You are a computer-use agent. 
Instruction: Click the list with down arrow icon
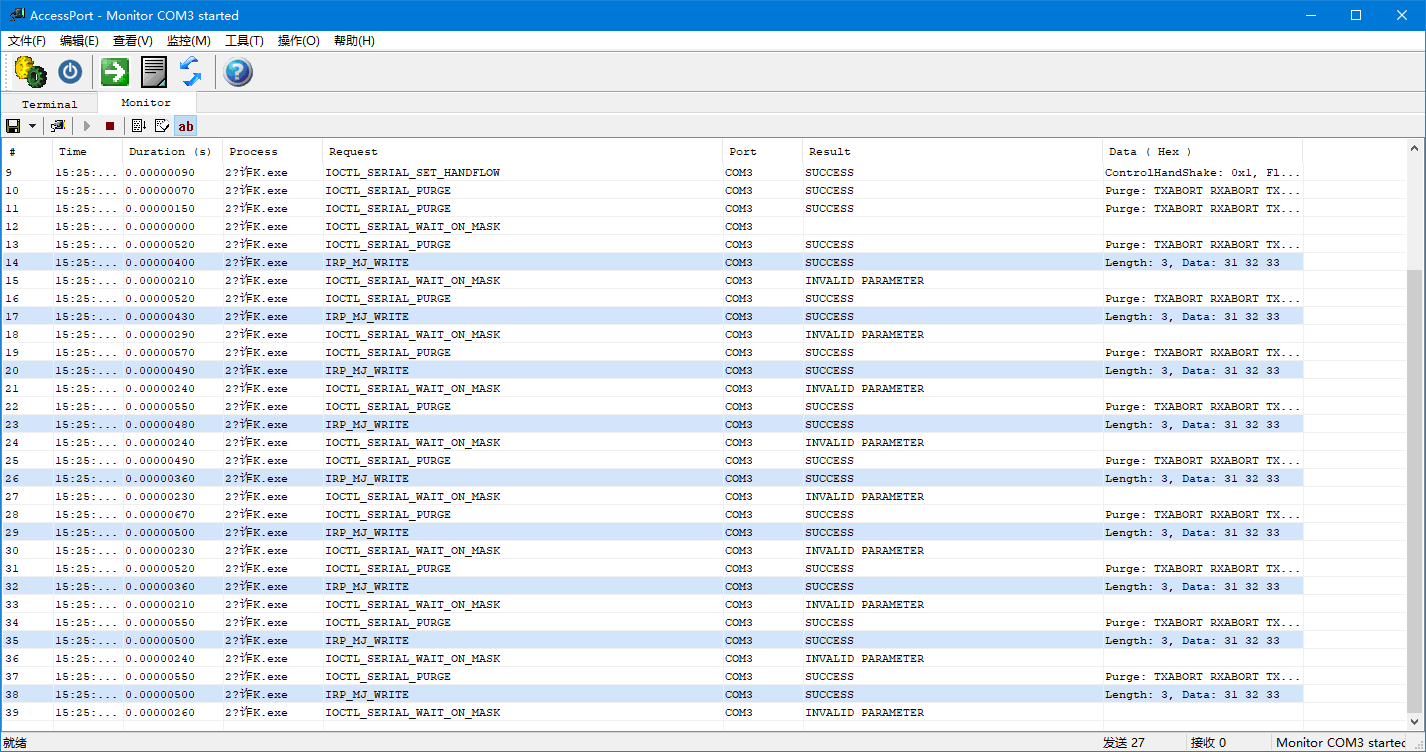139,126
